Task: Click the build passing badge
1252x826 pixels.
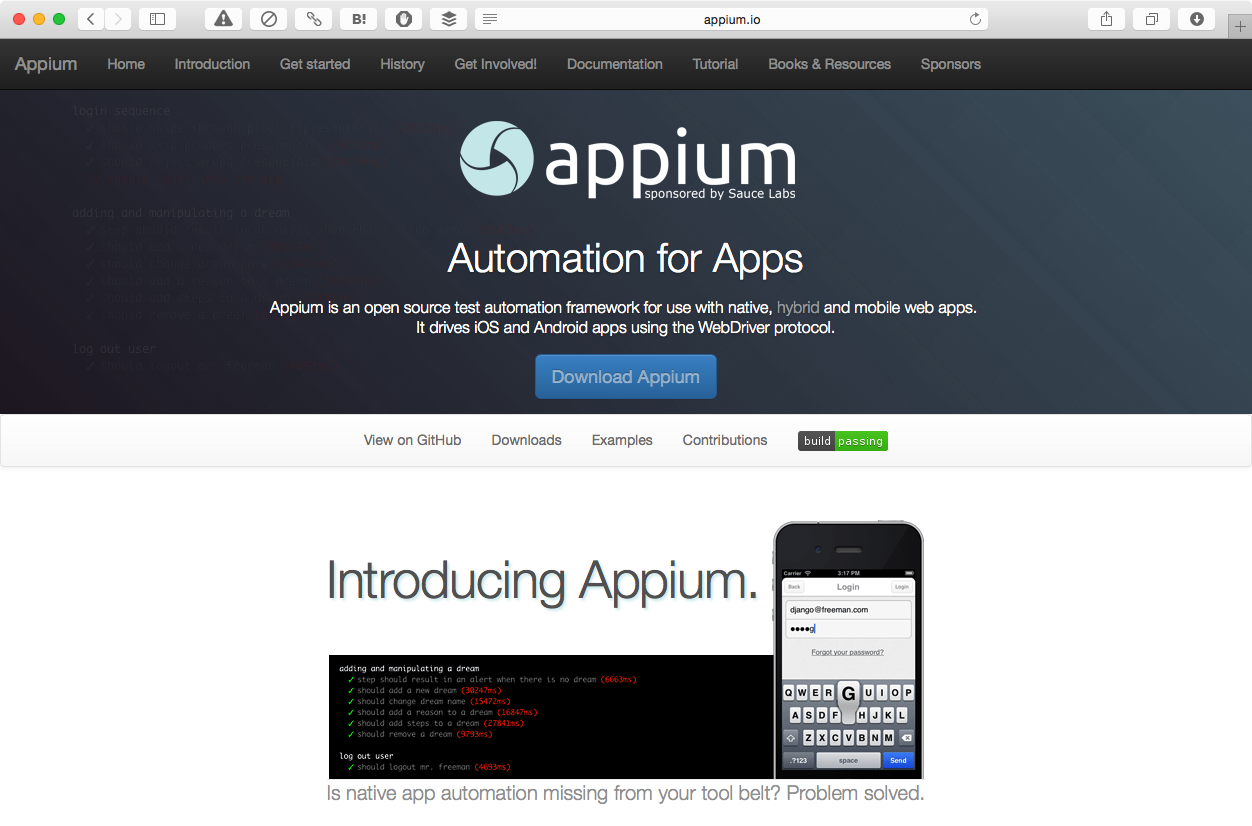Action: [x=842, y=441]
